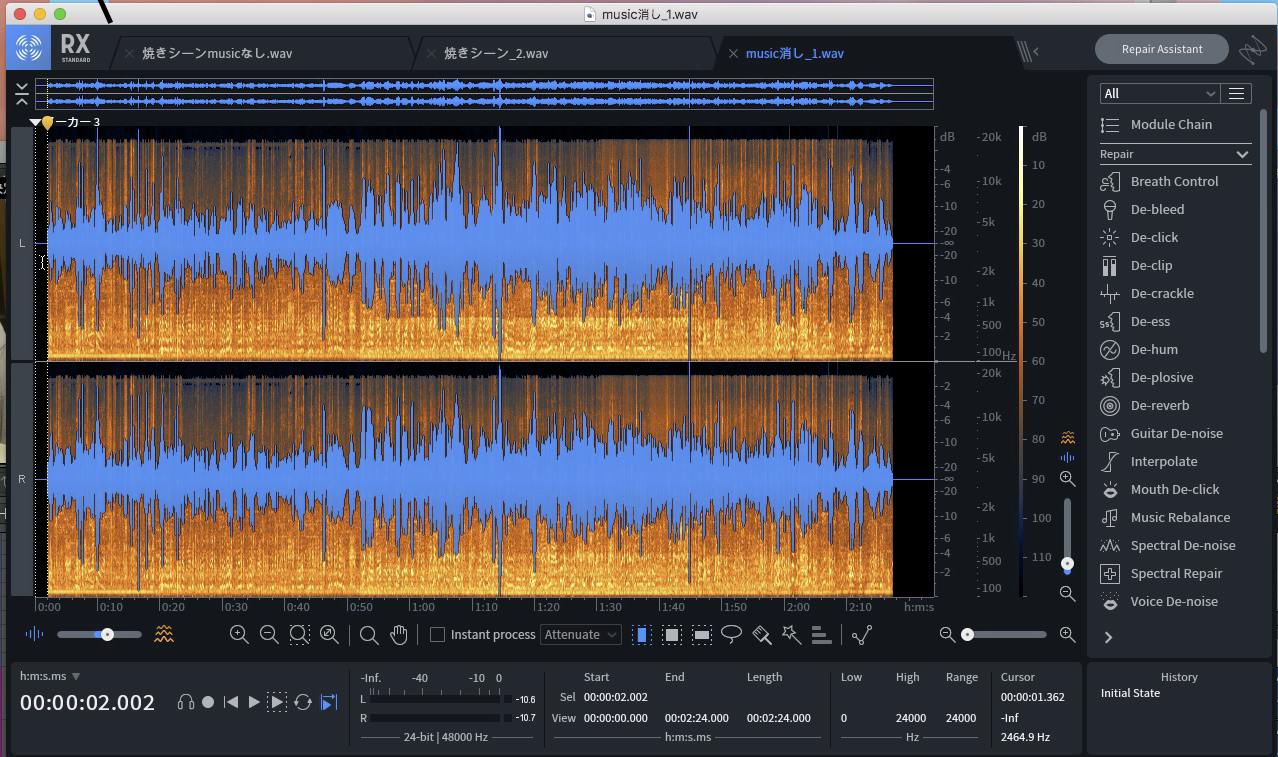Open the All module filter dropdown
Viewport: 1278px width, 757px height.
click(1160, 93)
